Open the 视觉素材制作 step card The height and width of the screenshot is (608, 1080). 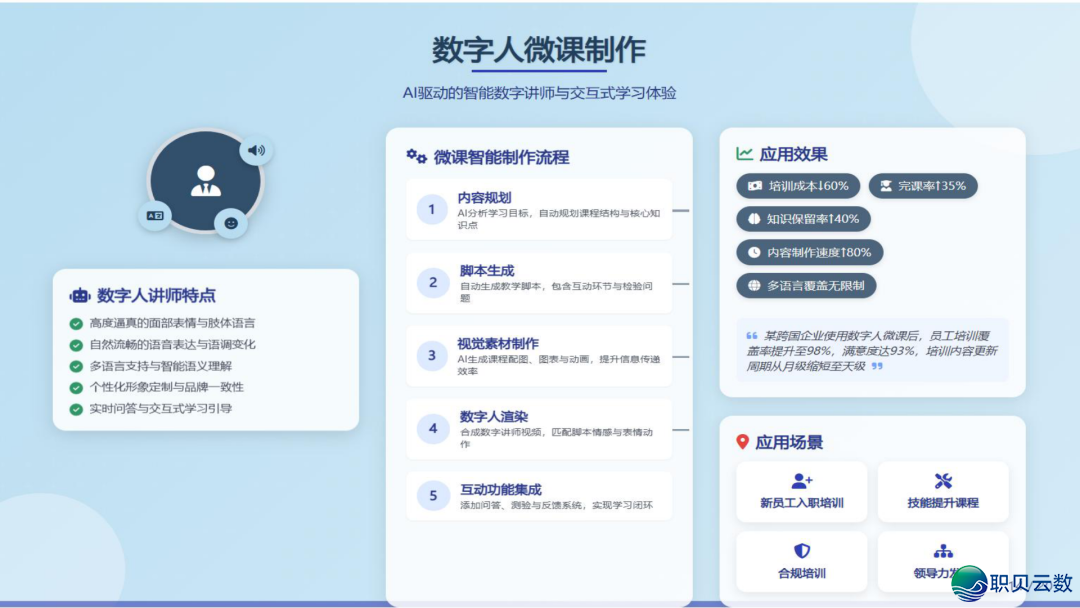[x=539, y=355]
